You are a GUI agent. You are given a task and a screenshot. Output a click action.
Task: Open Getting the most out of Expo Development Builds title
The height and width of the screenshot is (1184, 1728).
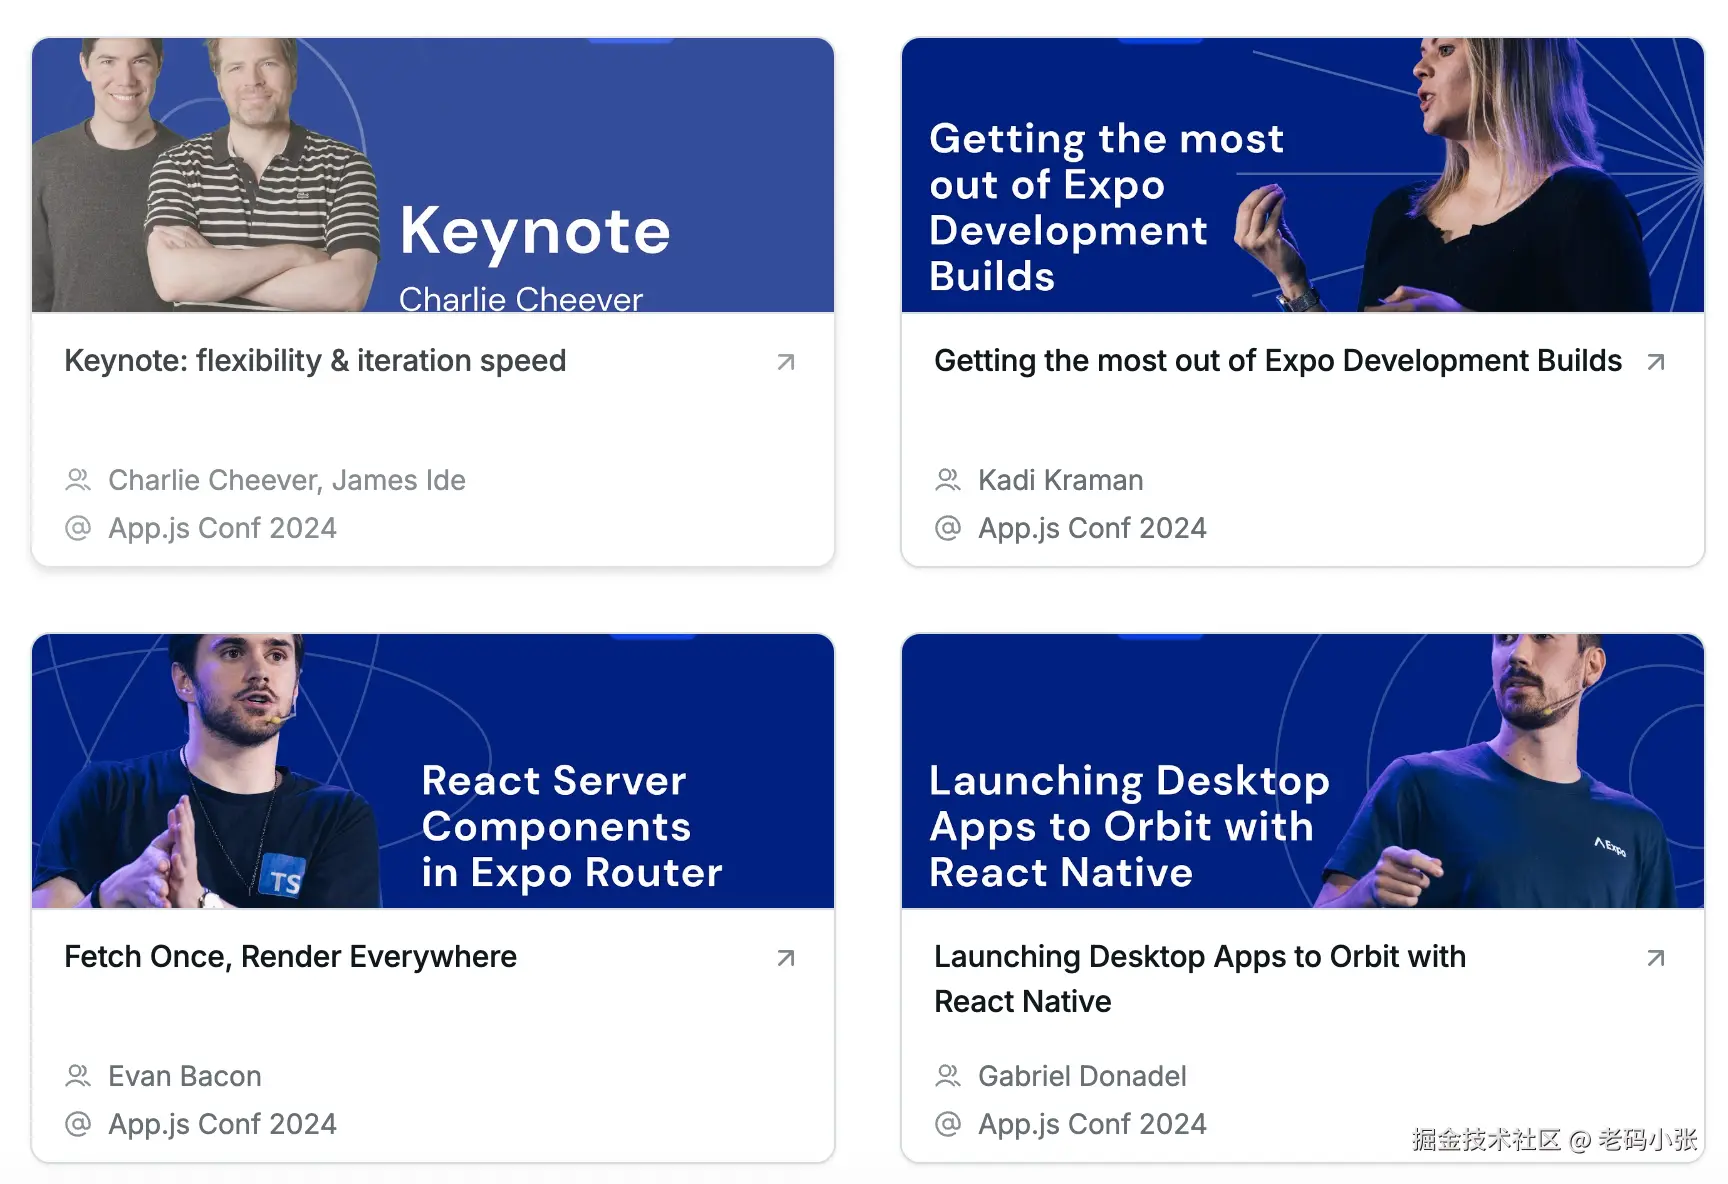coord(1278,361)
